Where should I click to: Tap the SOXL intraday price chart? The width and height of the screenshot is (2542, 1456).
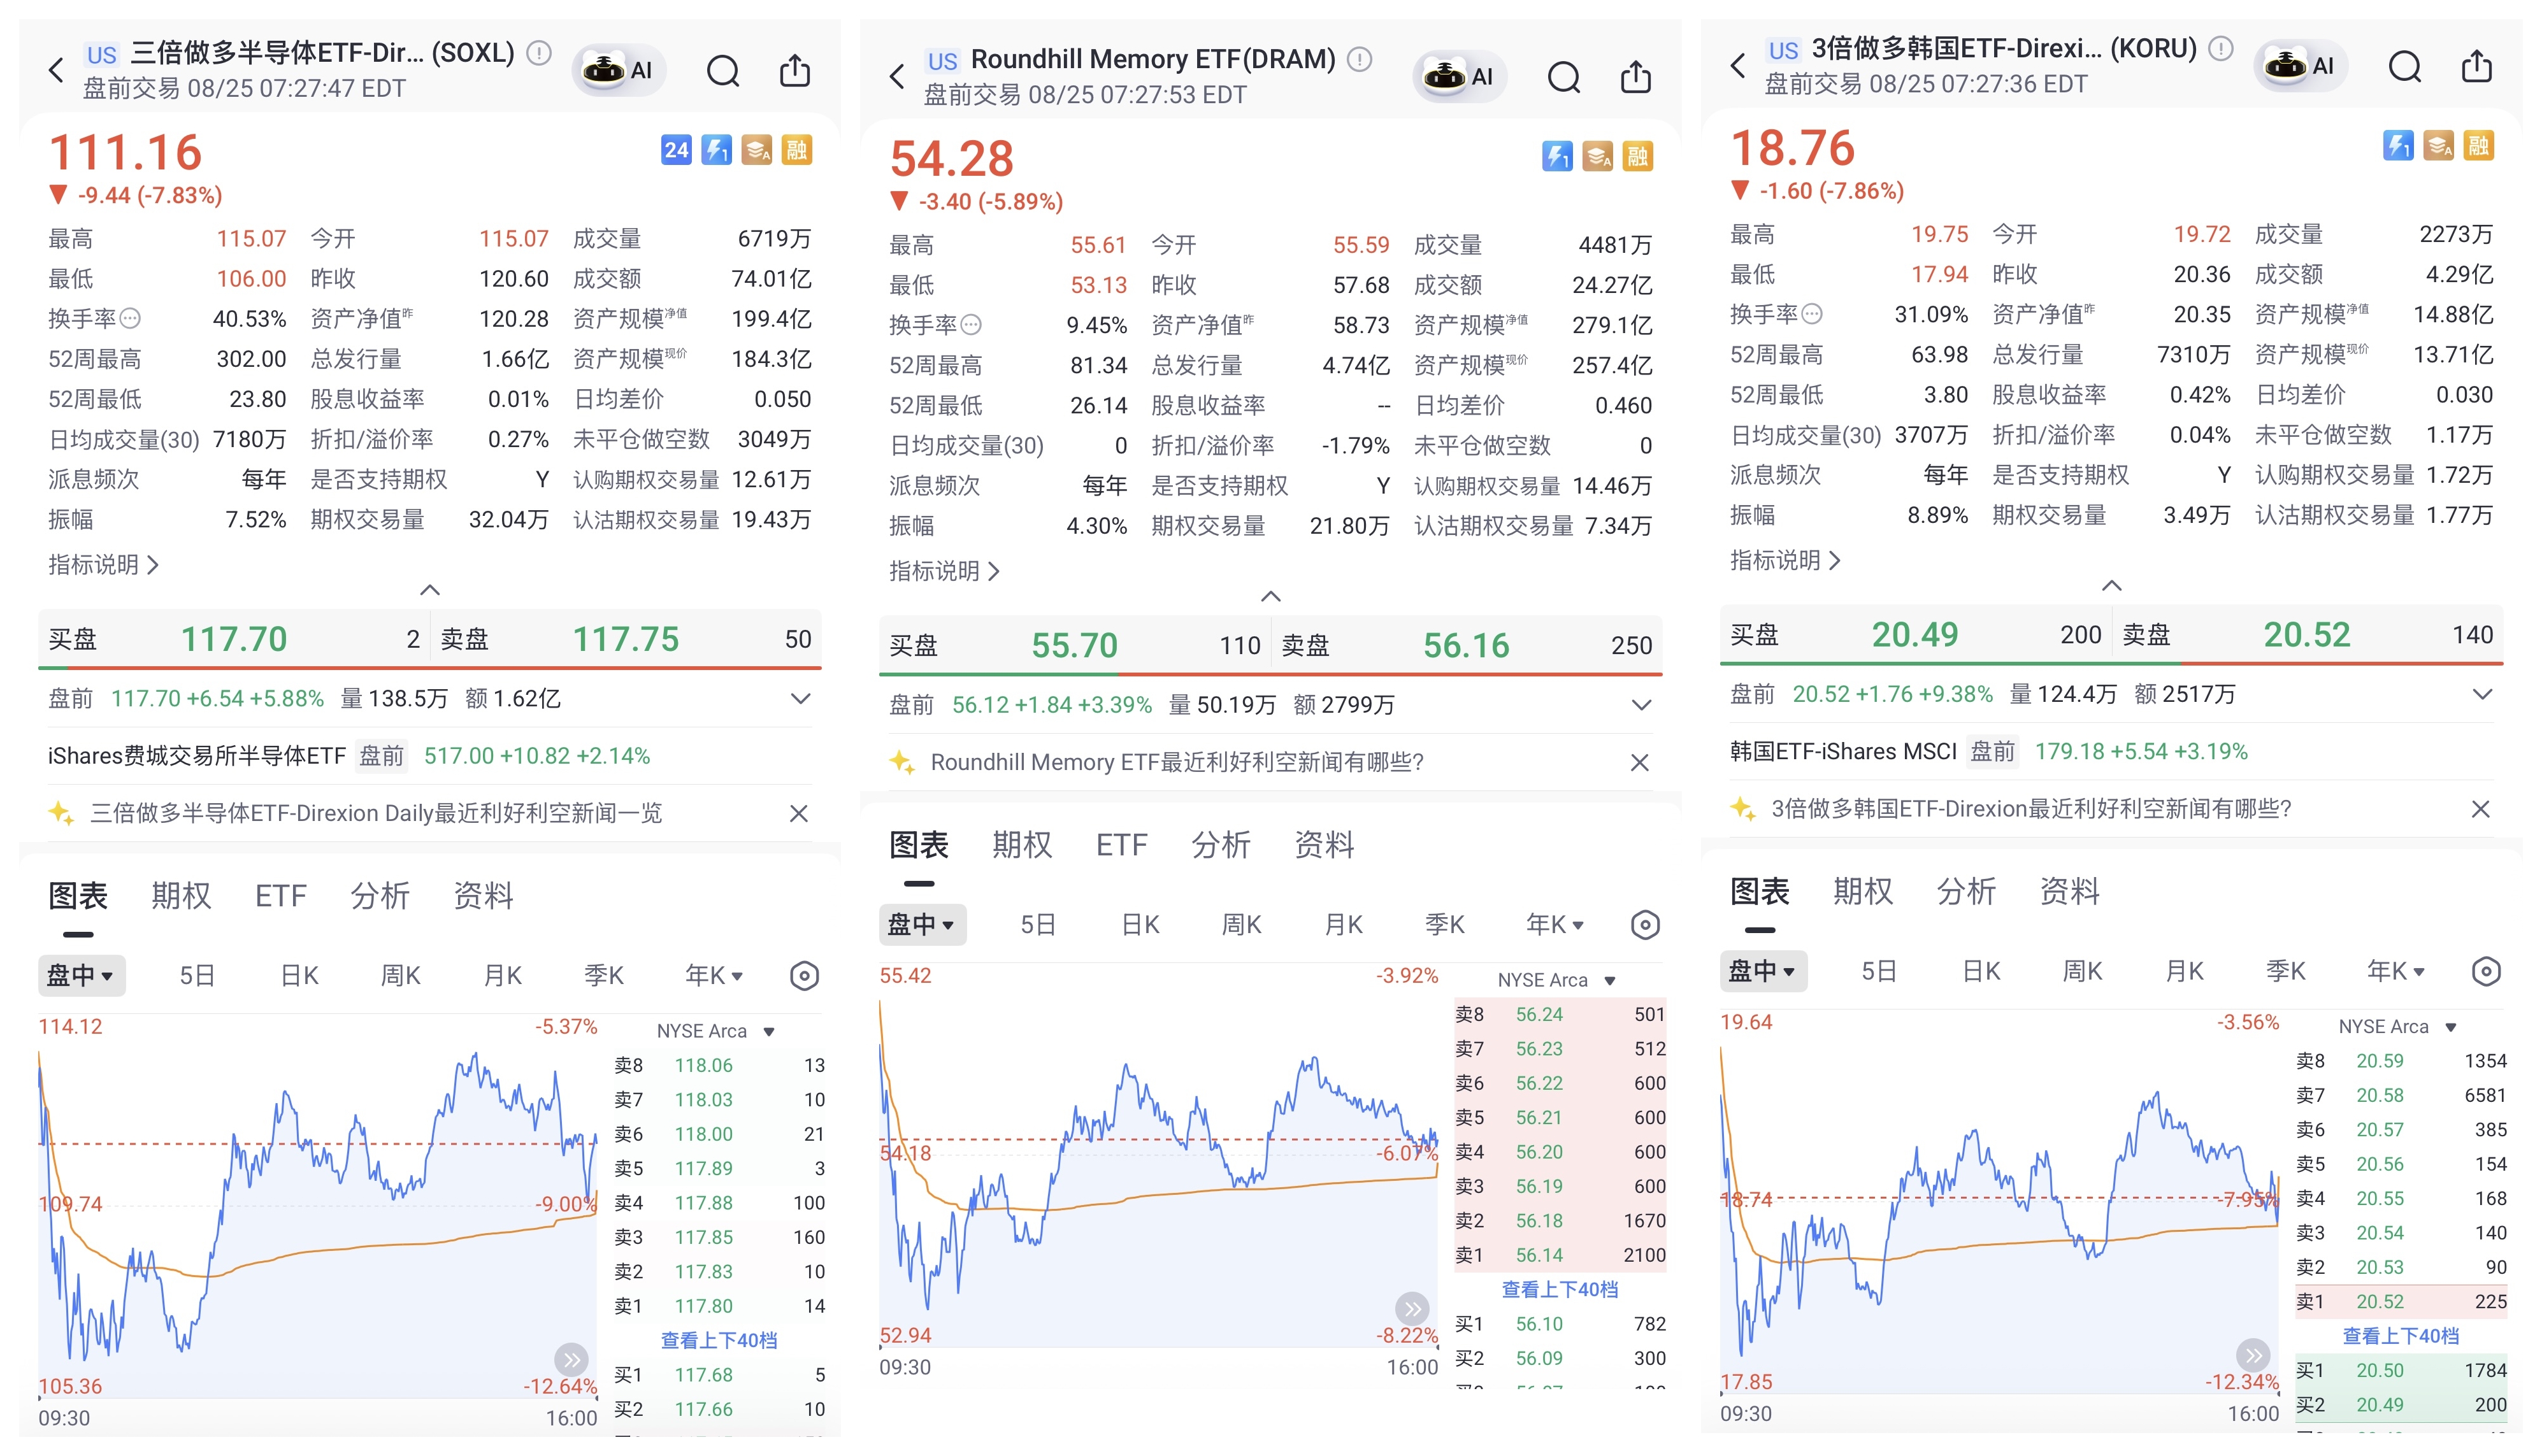317,1207
